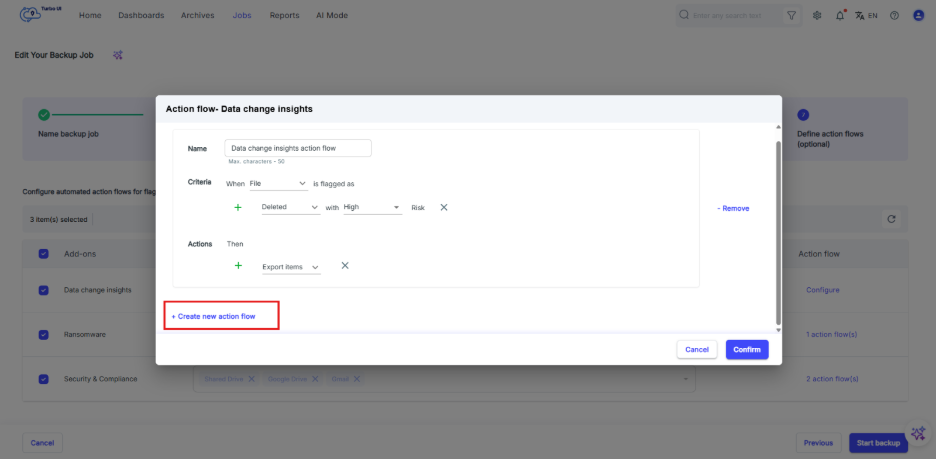Delete the Export items action row
The width and height of the screenshot is (936, 459).
pyautogui.click(x=345, y=266)
